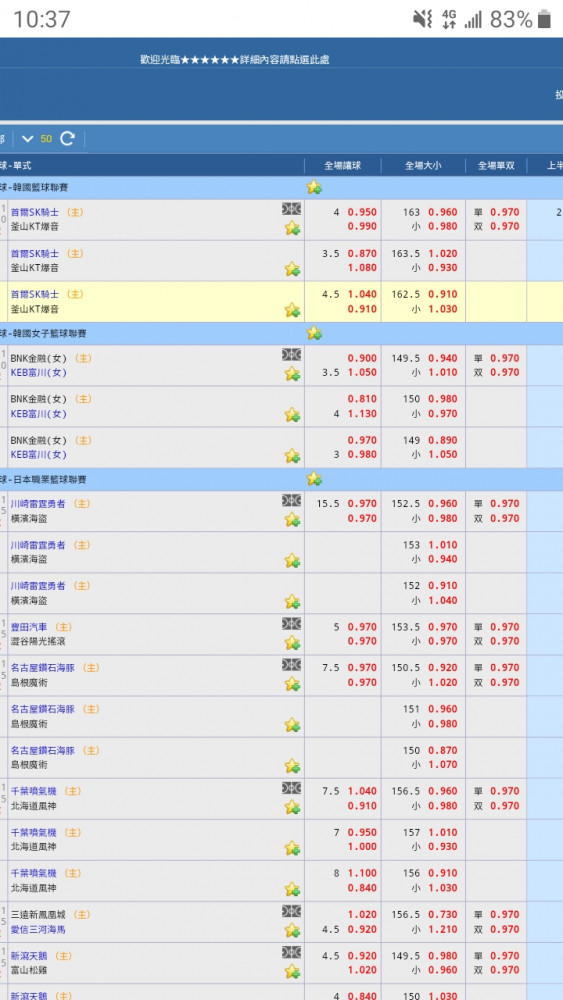Choose 北海道風神 handicap odds 1.000
The image size is (563, 1000).
(x=362, y=847)
